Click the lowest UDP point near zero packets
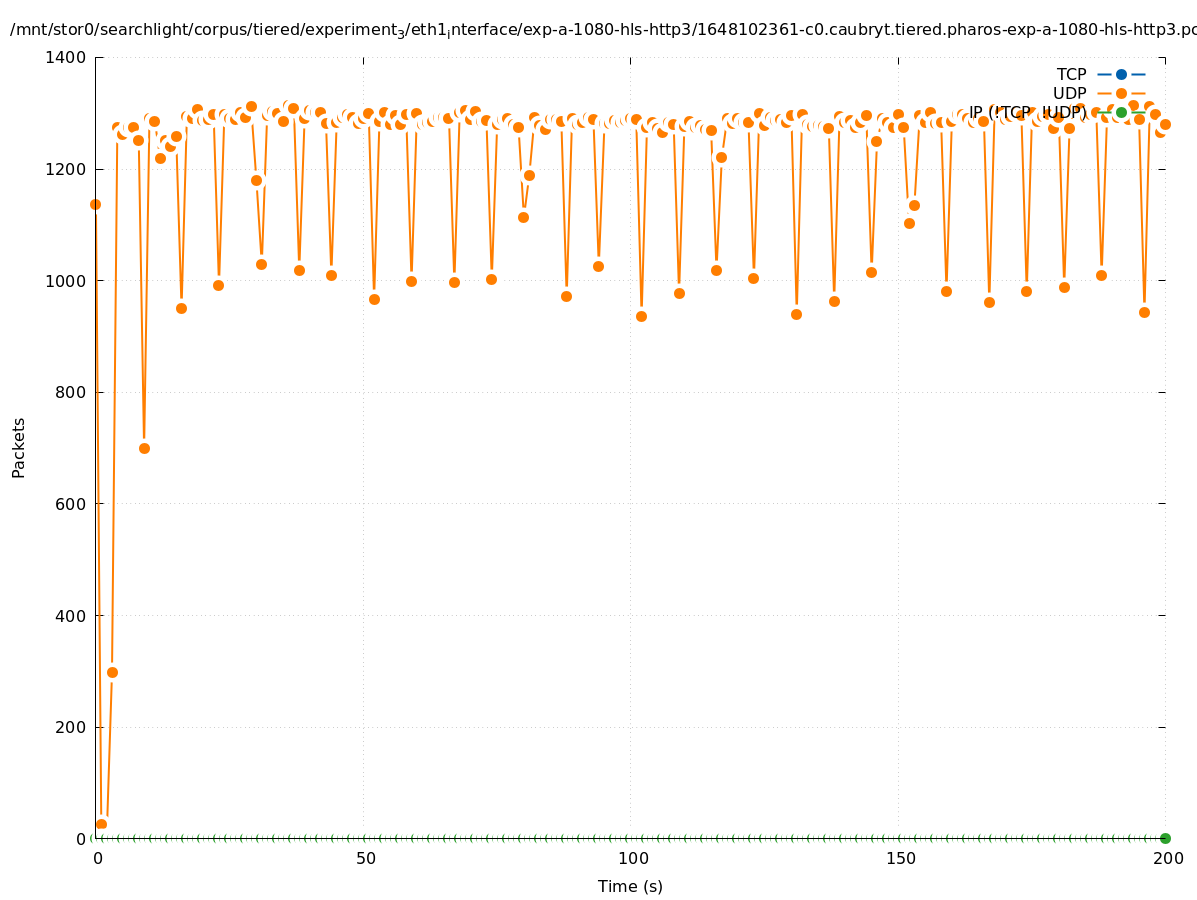Image resolution: width=1197 pixels, height=900 pixels. (101, 824)
